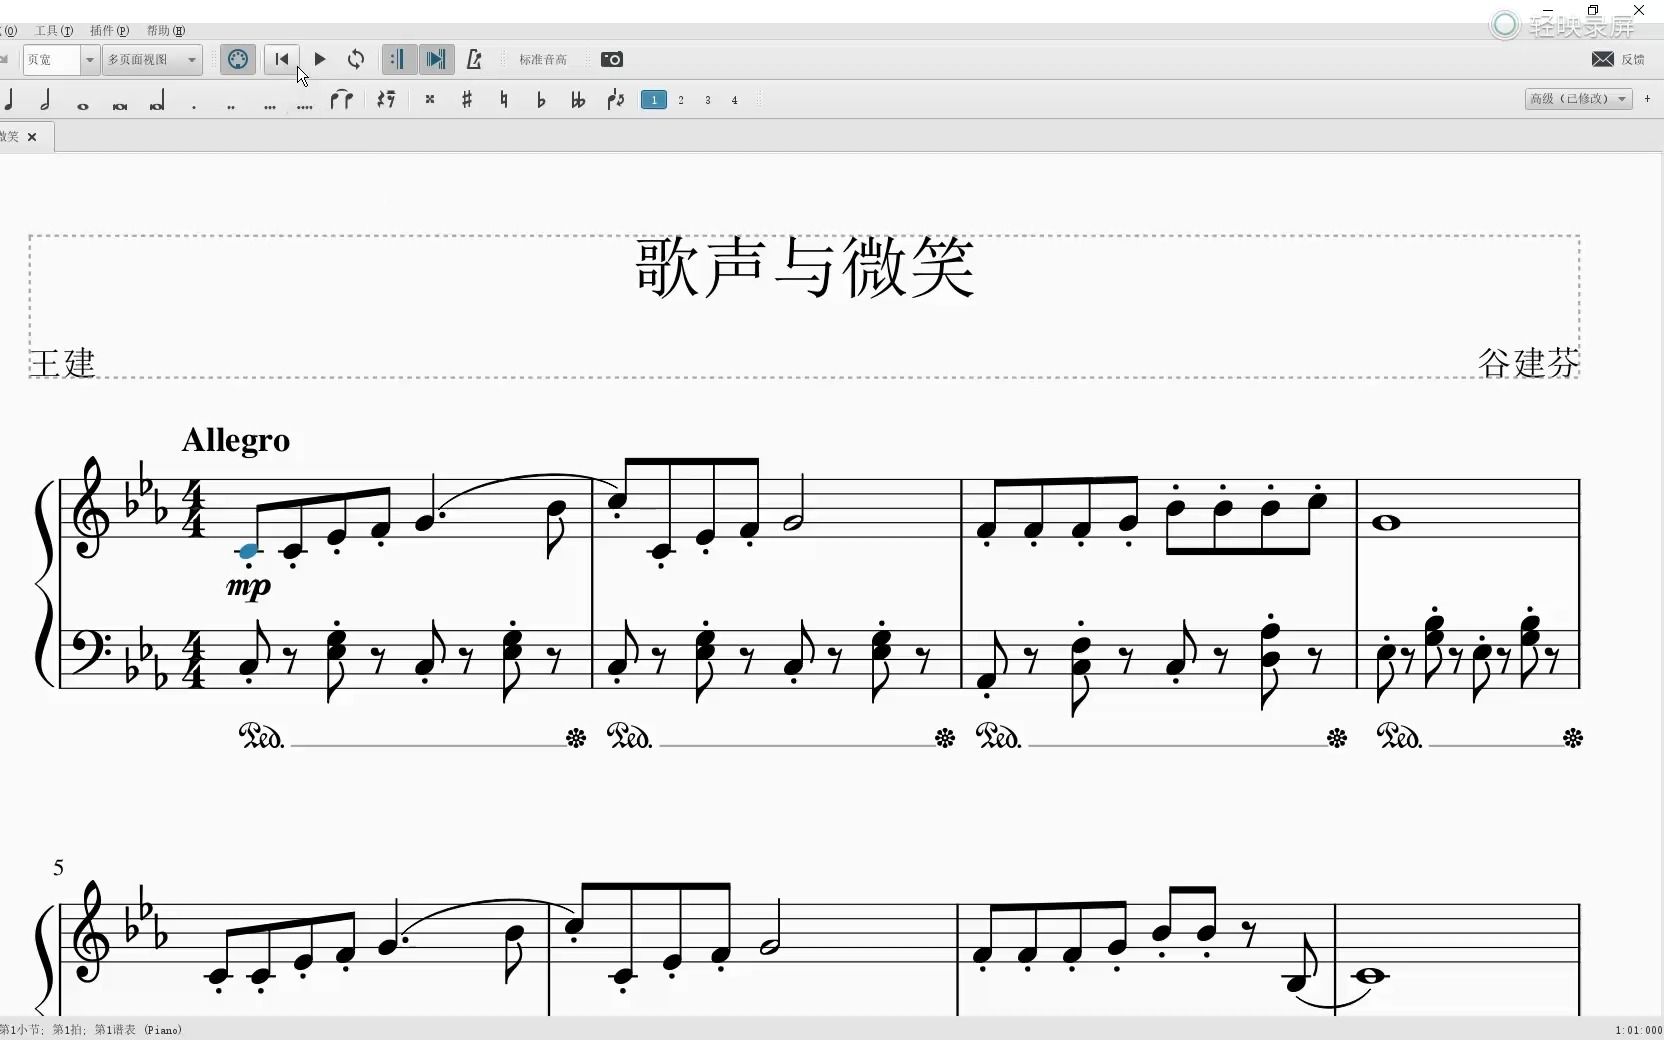1664x1040 pixels.
Task: Apply double flat accidental
Action: (578, 99)
